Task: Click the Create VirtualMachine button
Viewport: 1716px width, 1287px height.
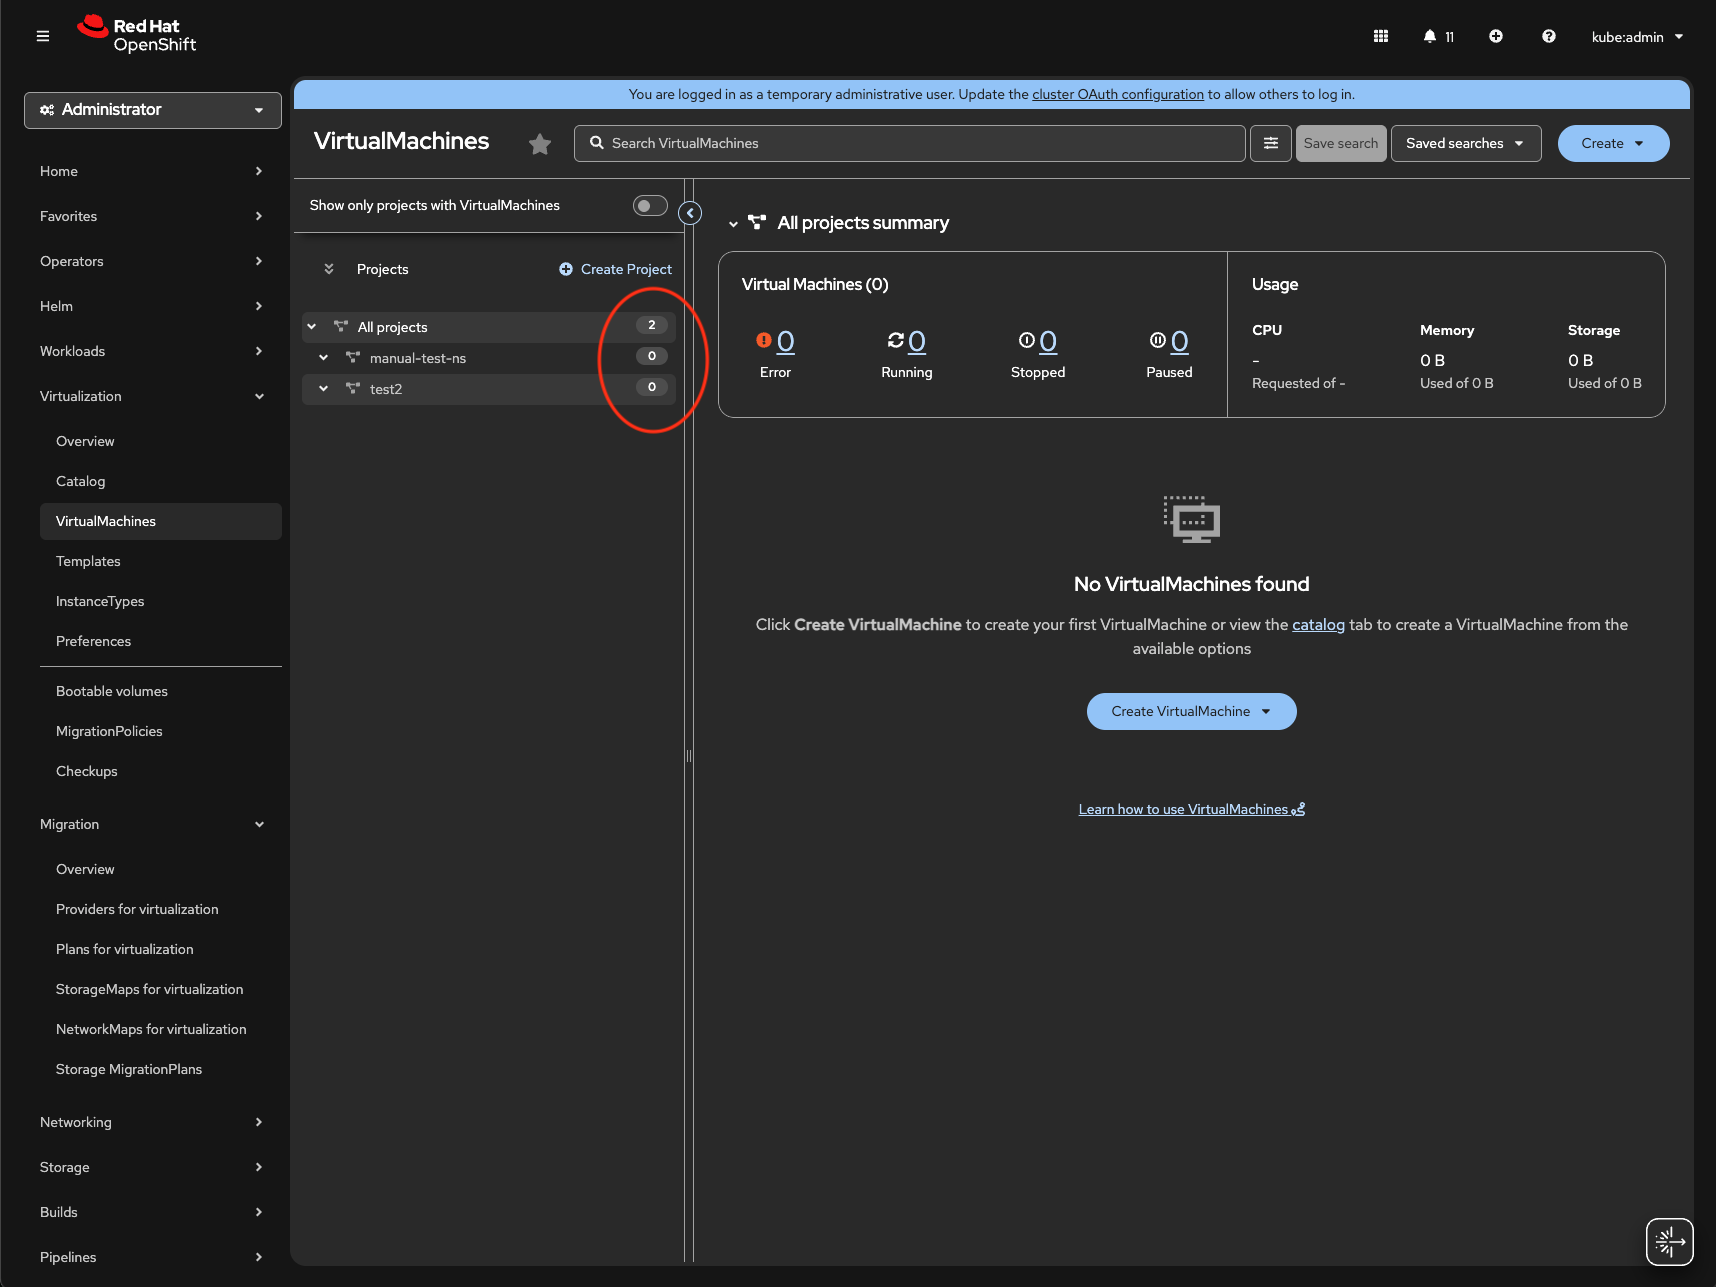Action: [1191, 711]
